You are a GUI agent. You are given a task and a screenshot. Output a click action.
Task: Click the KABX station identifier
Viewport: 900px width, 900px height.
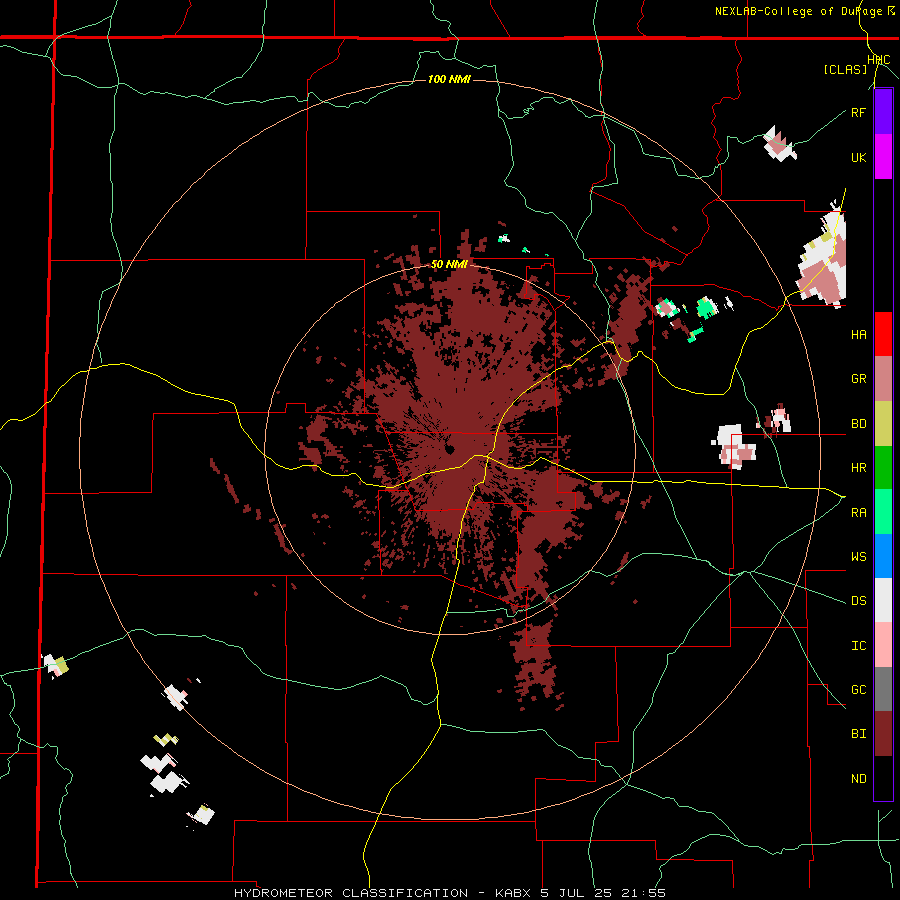[513, 893]
